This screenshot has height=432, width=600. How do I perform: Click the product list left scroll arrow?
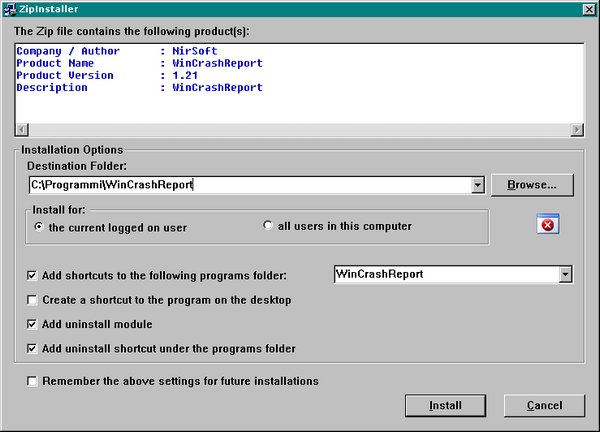coord(22,130)
